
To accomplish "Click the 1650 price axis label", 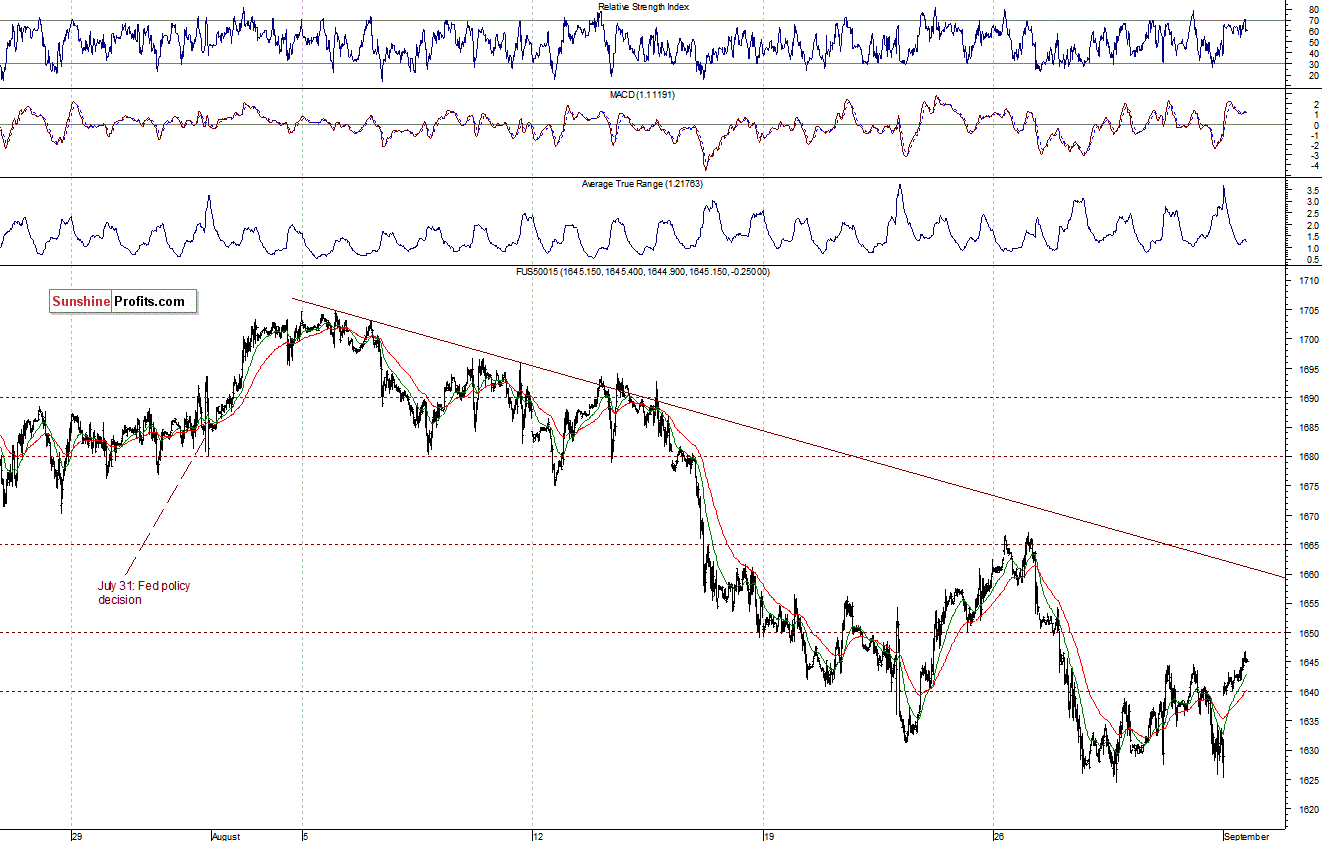I will [x=1308, y=634].
